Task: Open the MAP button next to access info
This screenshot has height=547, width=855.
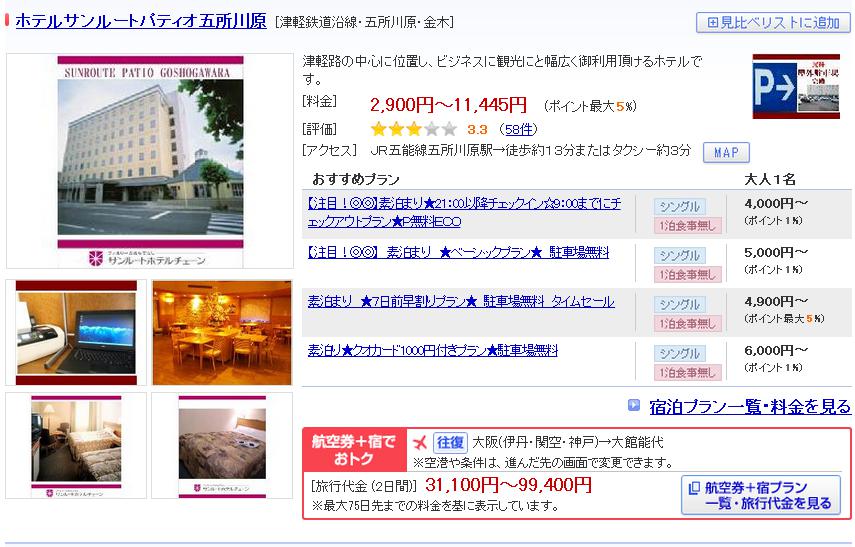Action: pos(726,152)
